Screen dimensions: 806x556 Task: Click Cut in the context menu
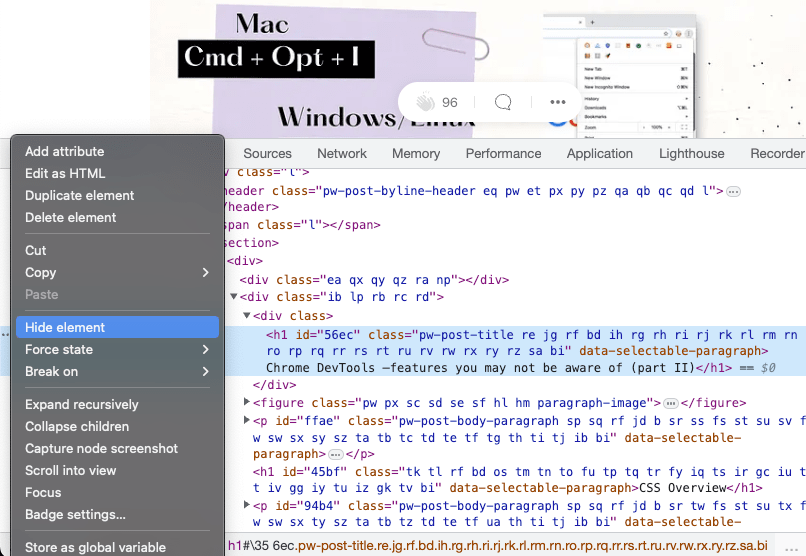[35, 251]
